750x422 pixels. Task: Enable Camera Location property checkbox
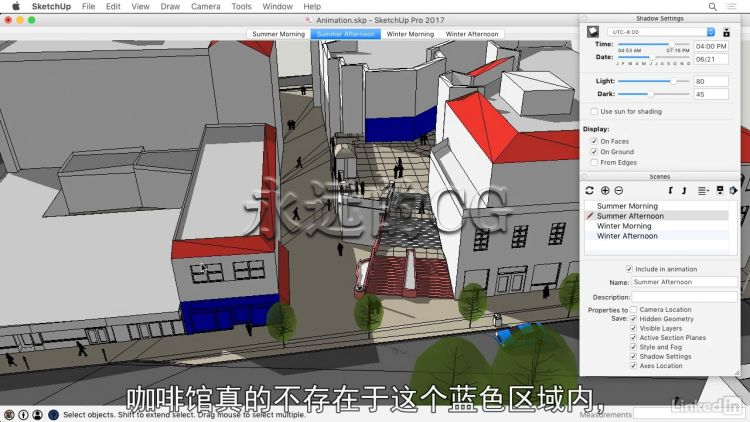coord(633,310)
